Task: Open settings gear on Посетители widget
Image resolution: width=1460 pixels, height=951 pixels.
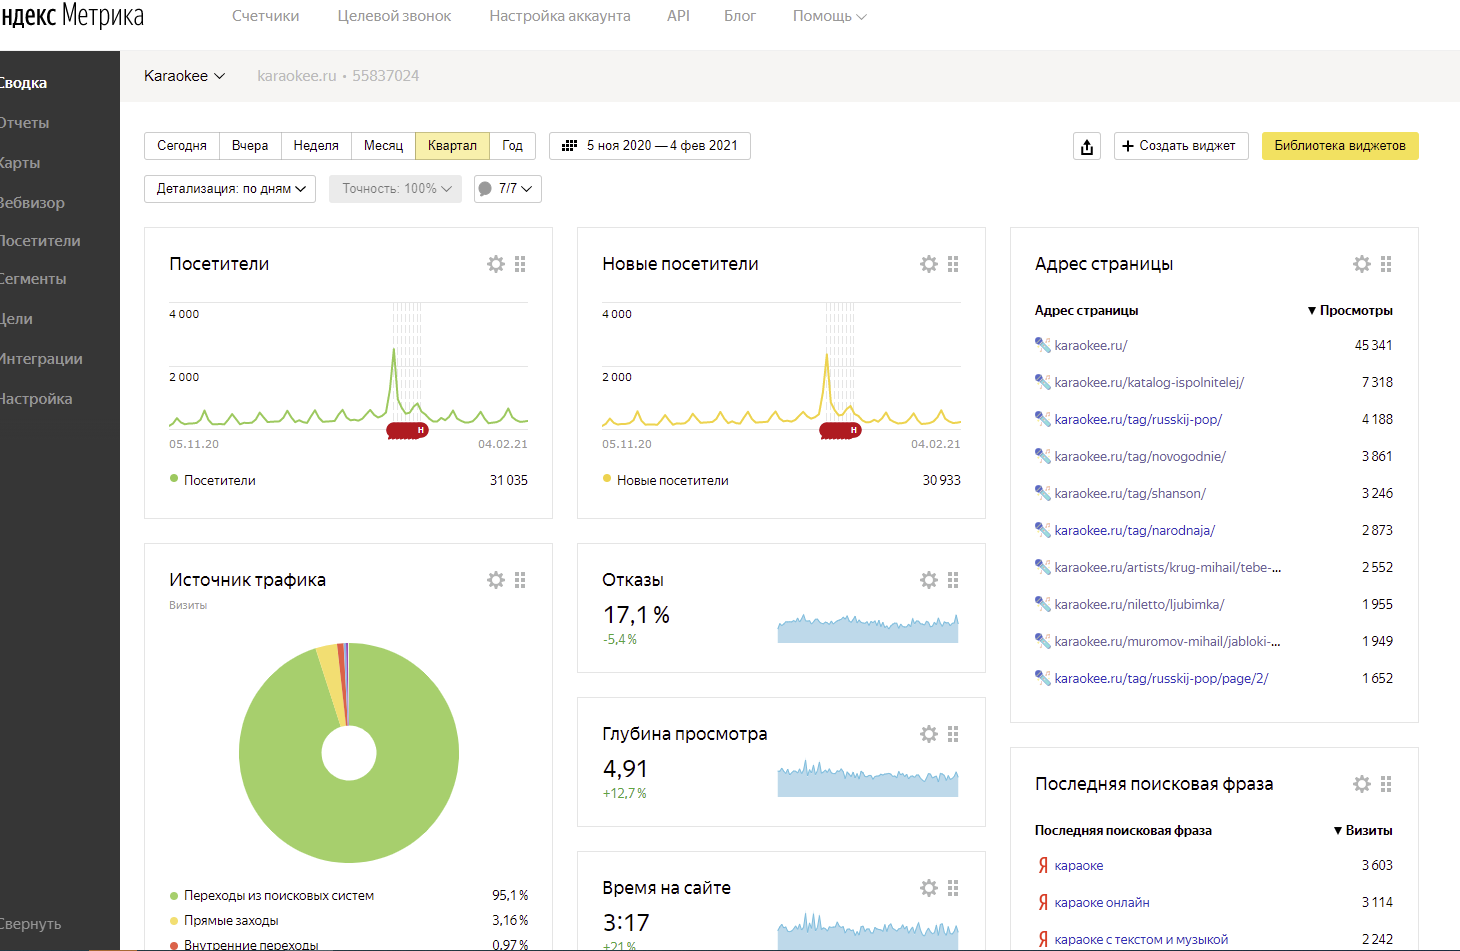Action: coord(496,264)
